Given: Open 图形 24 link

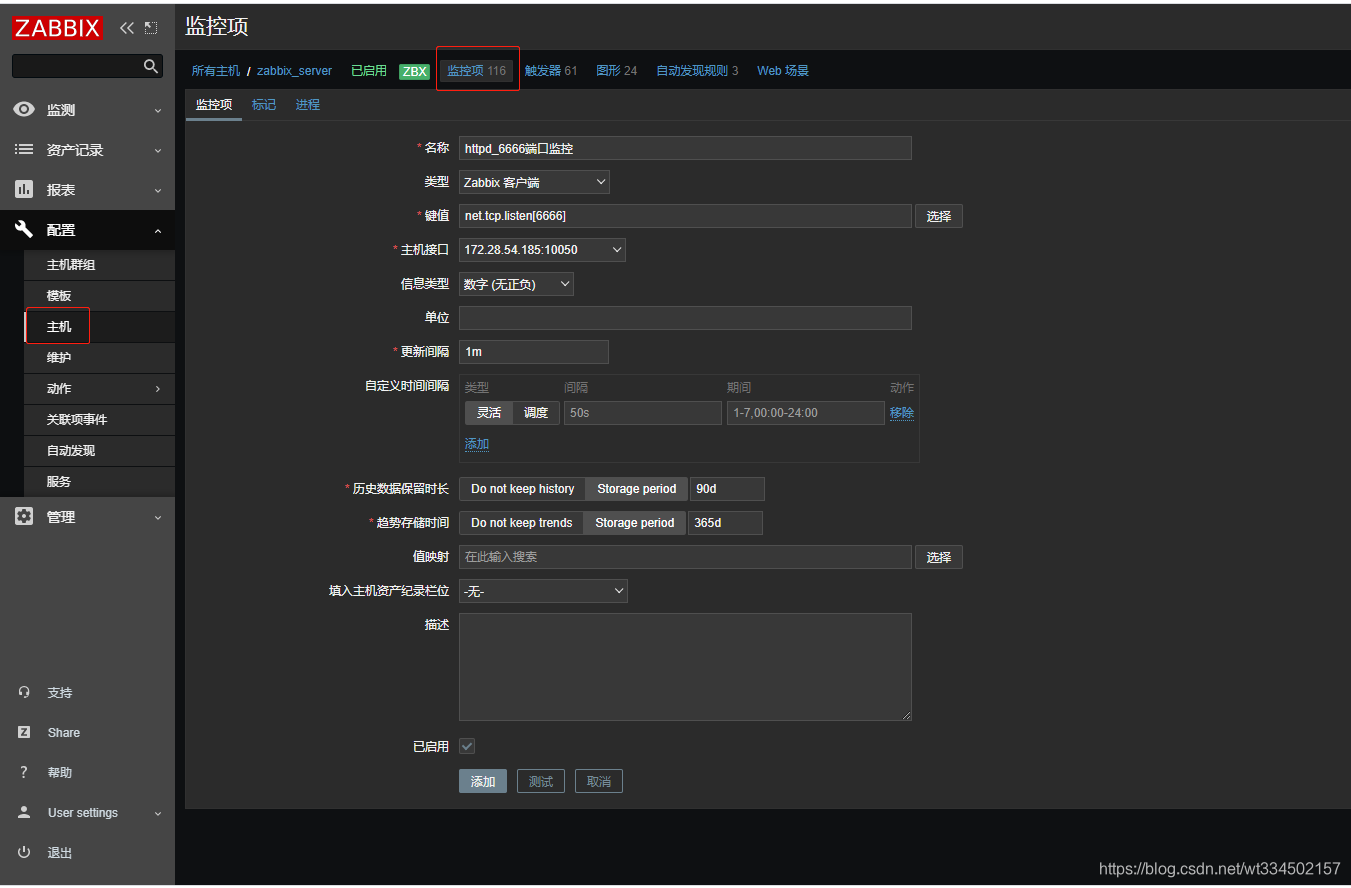Looking at the screenshot, I should [617, 71].
